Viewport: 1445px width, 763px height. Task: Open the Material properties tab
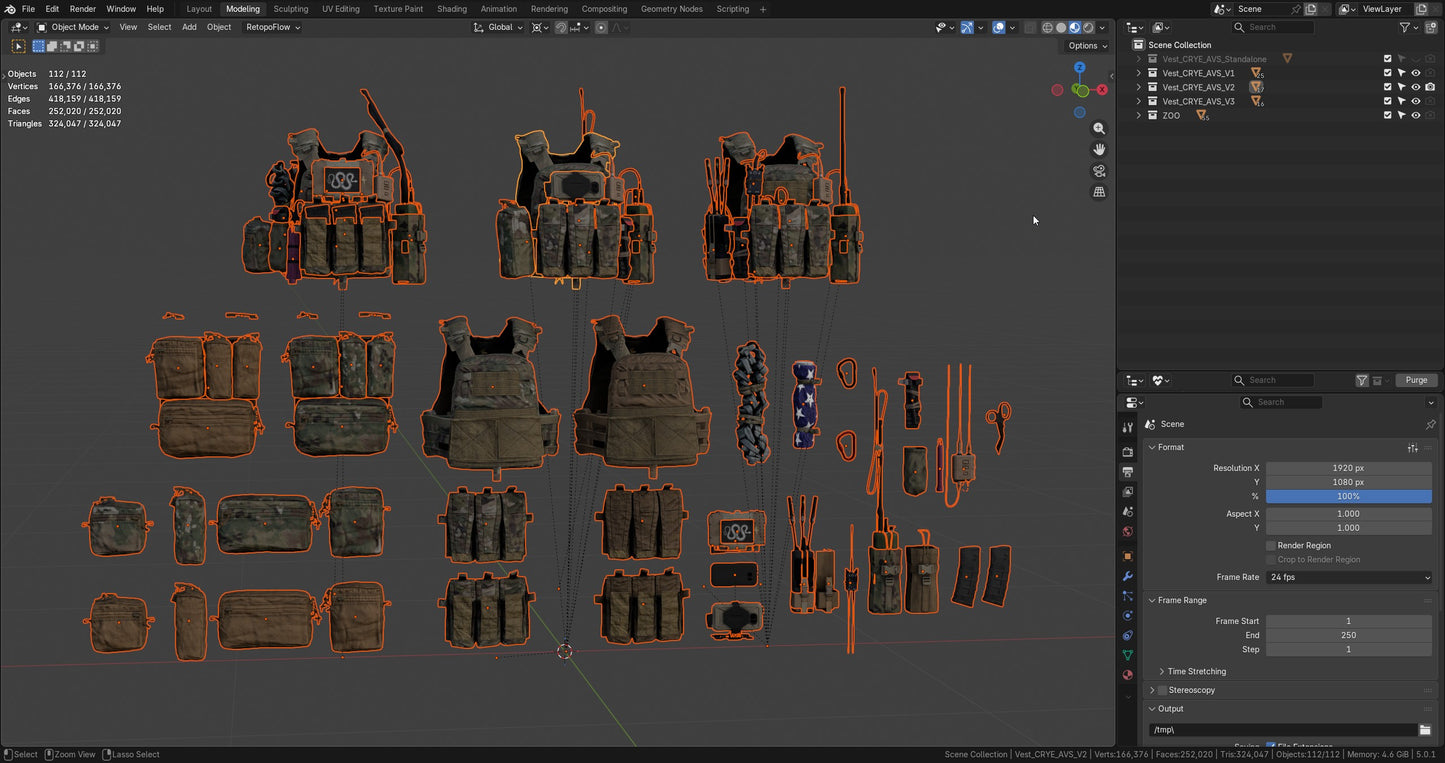coord(1128,675)
